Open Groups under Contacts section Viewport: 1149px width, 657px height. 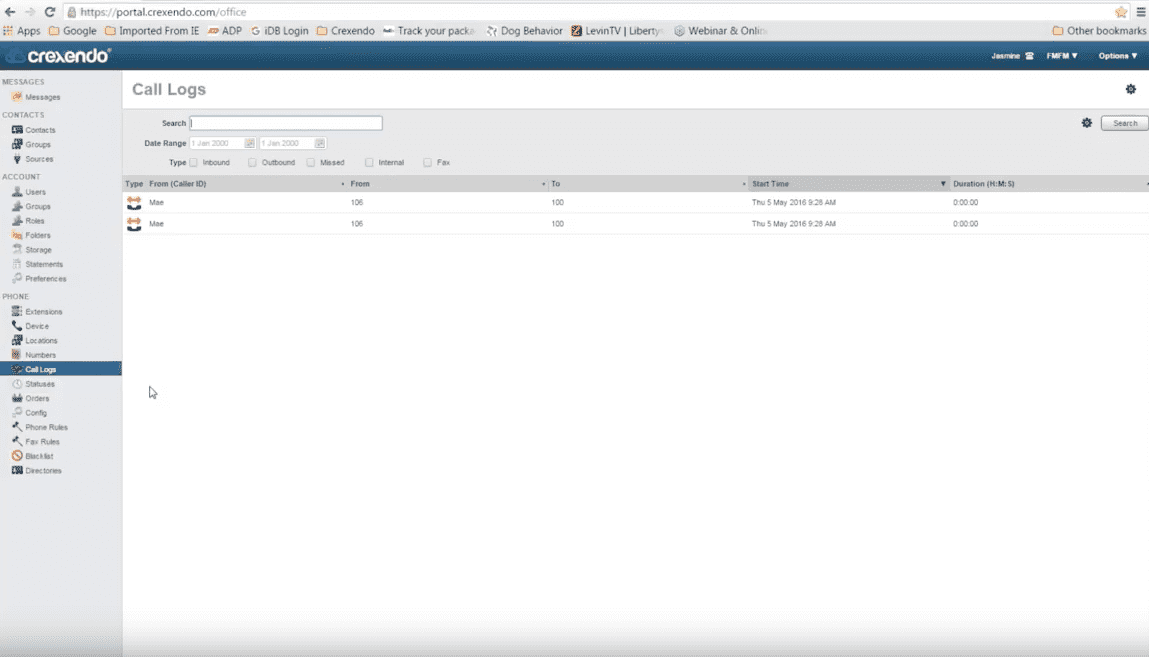point(37,144)
